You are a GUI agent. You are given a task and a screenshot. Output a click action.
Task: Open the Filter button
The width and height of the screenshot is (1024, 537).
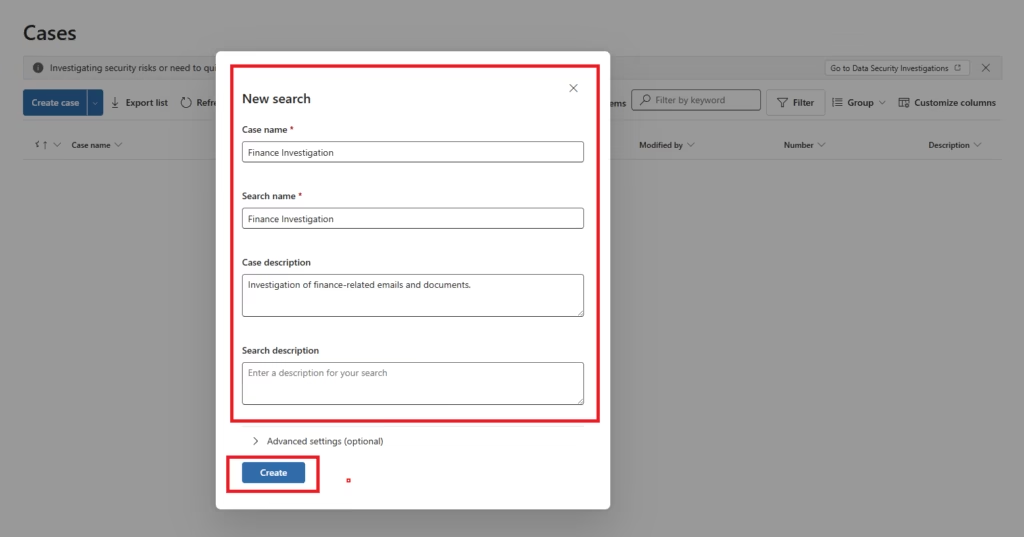795,103
